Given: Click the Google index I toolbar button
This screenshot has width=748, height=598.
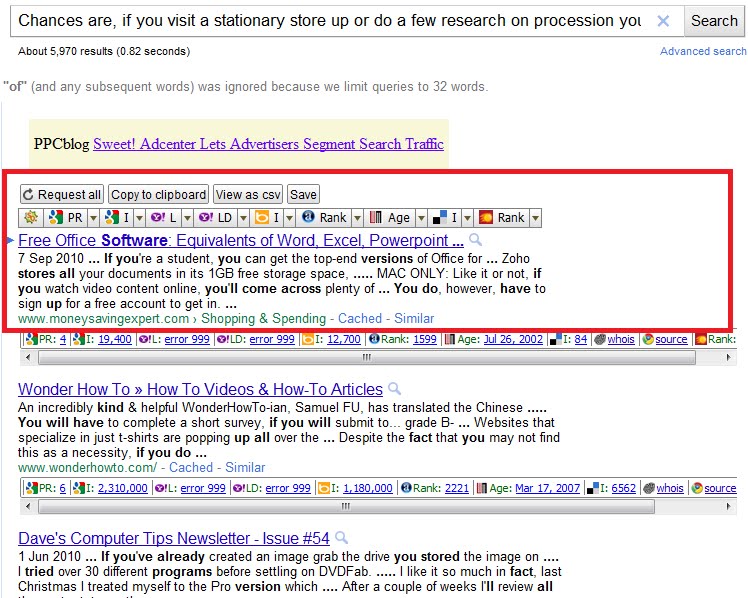Looking at the screenshot, I should click(x=117, y=218).
